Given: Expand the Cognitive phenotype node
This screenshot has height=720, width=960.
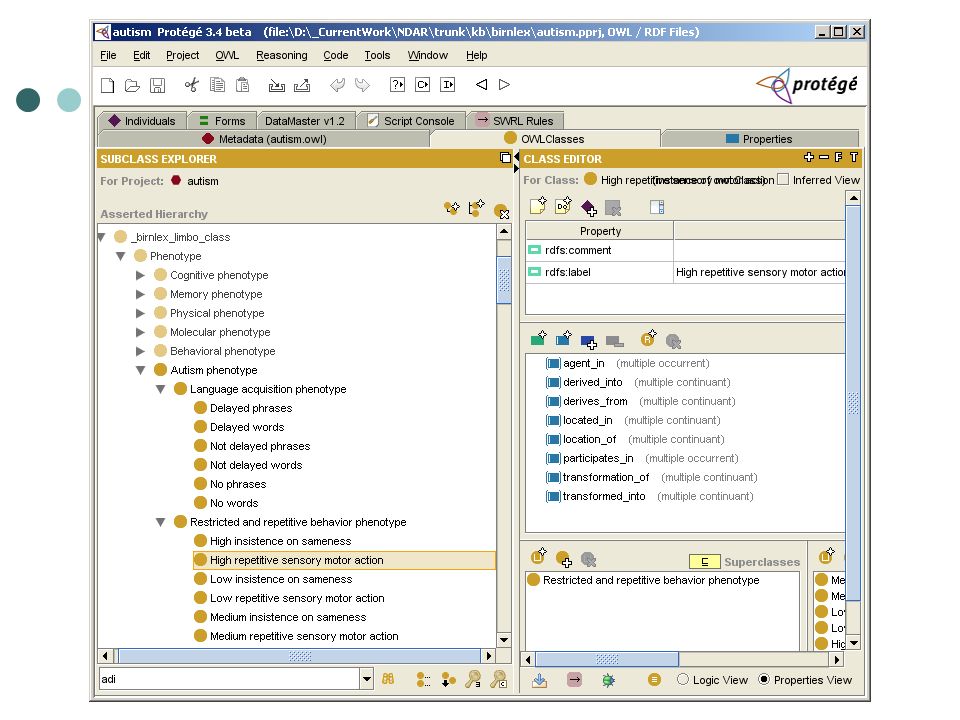Looking at the screenshot, I should [x=140, y=276].
